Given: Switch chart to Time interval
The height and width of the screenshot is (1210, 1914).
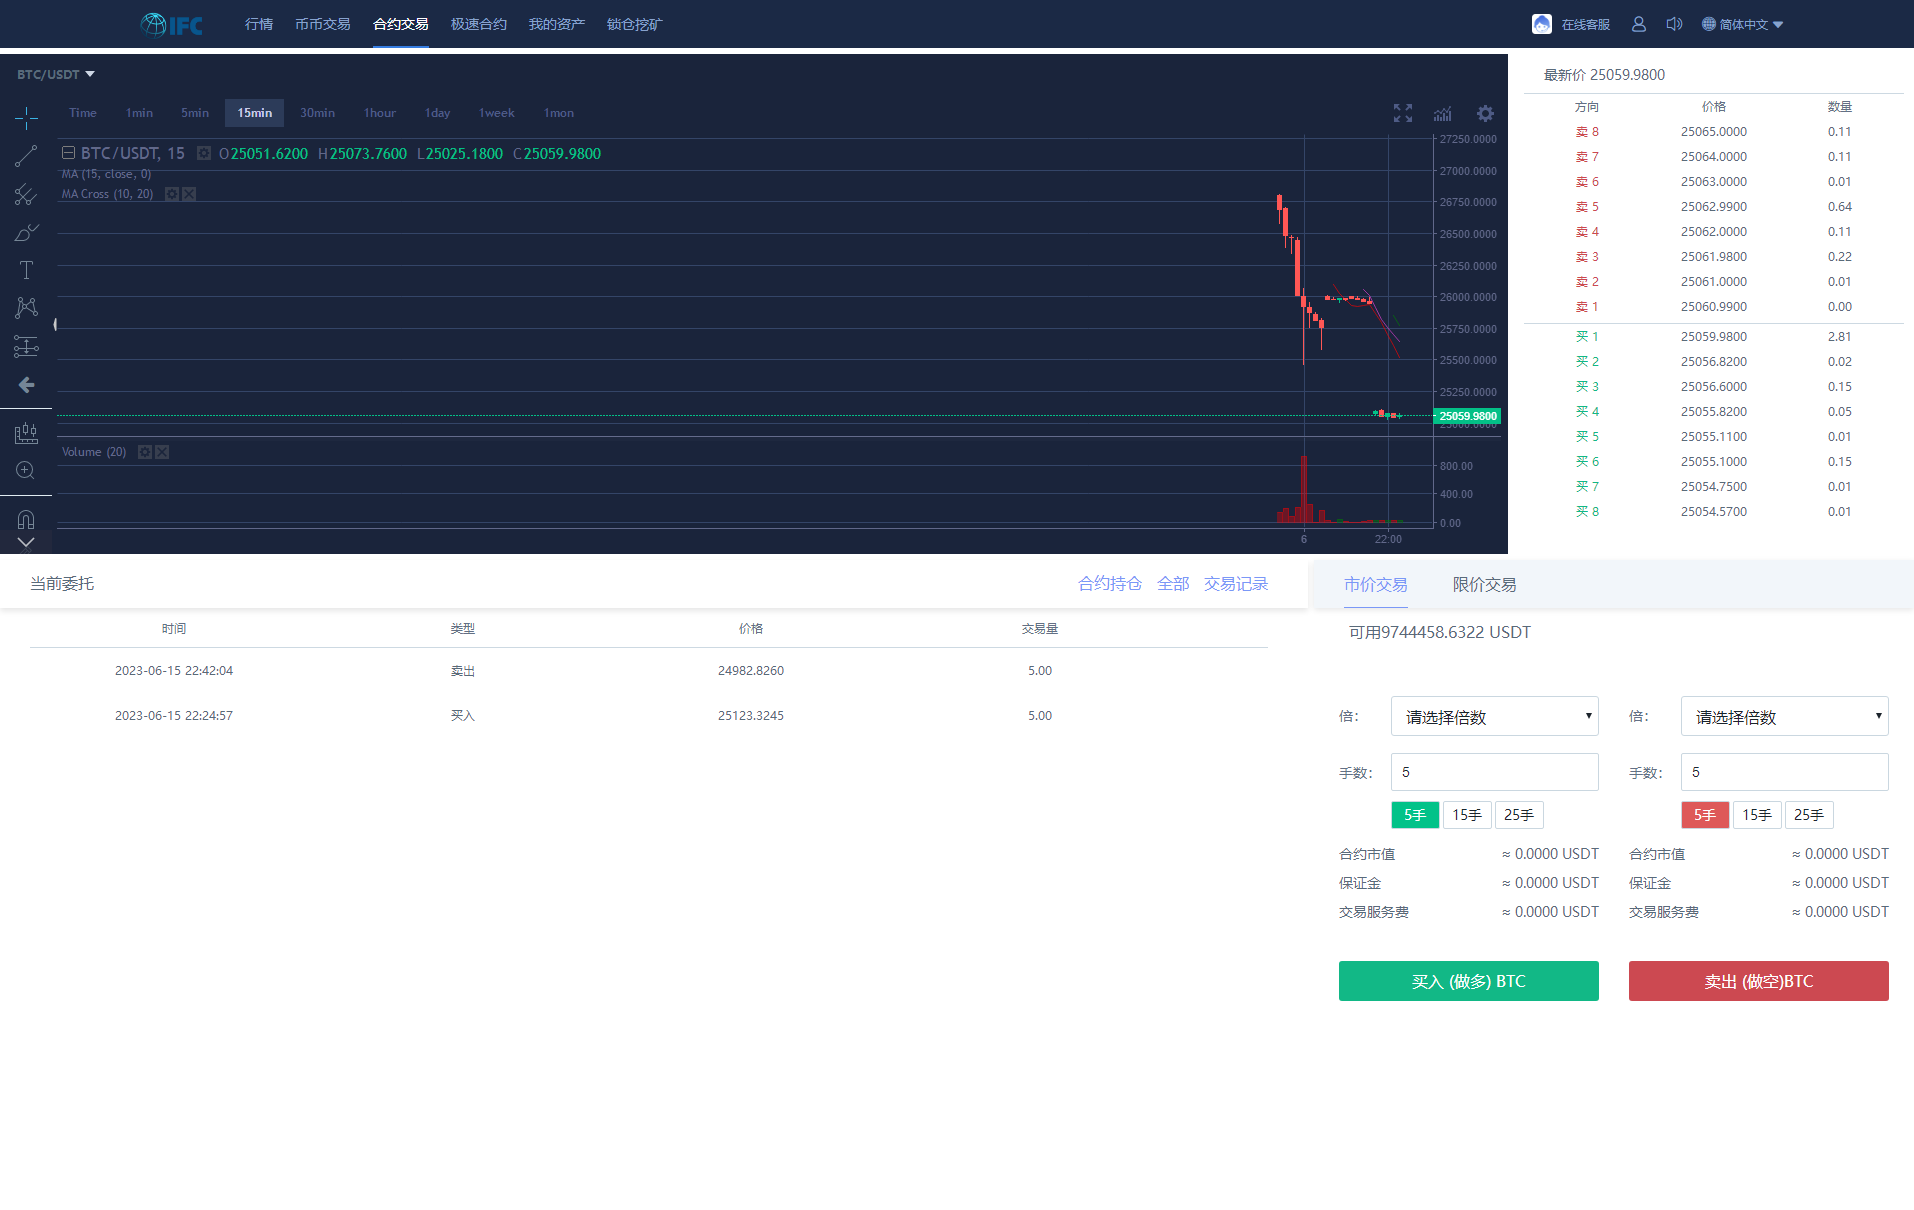Looking at the screenshot, I should 83,113.
